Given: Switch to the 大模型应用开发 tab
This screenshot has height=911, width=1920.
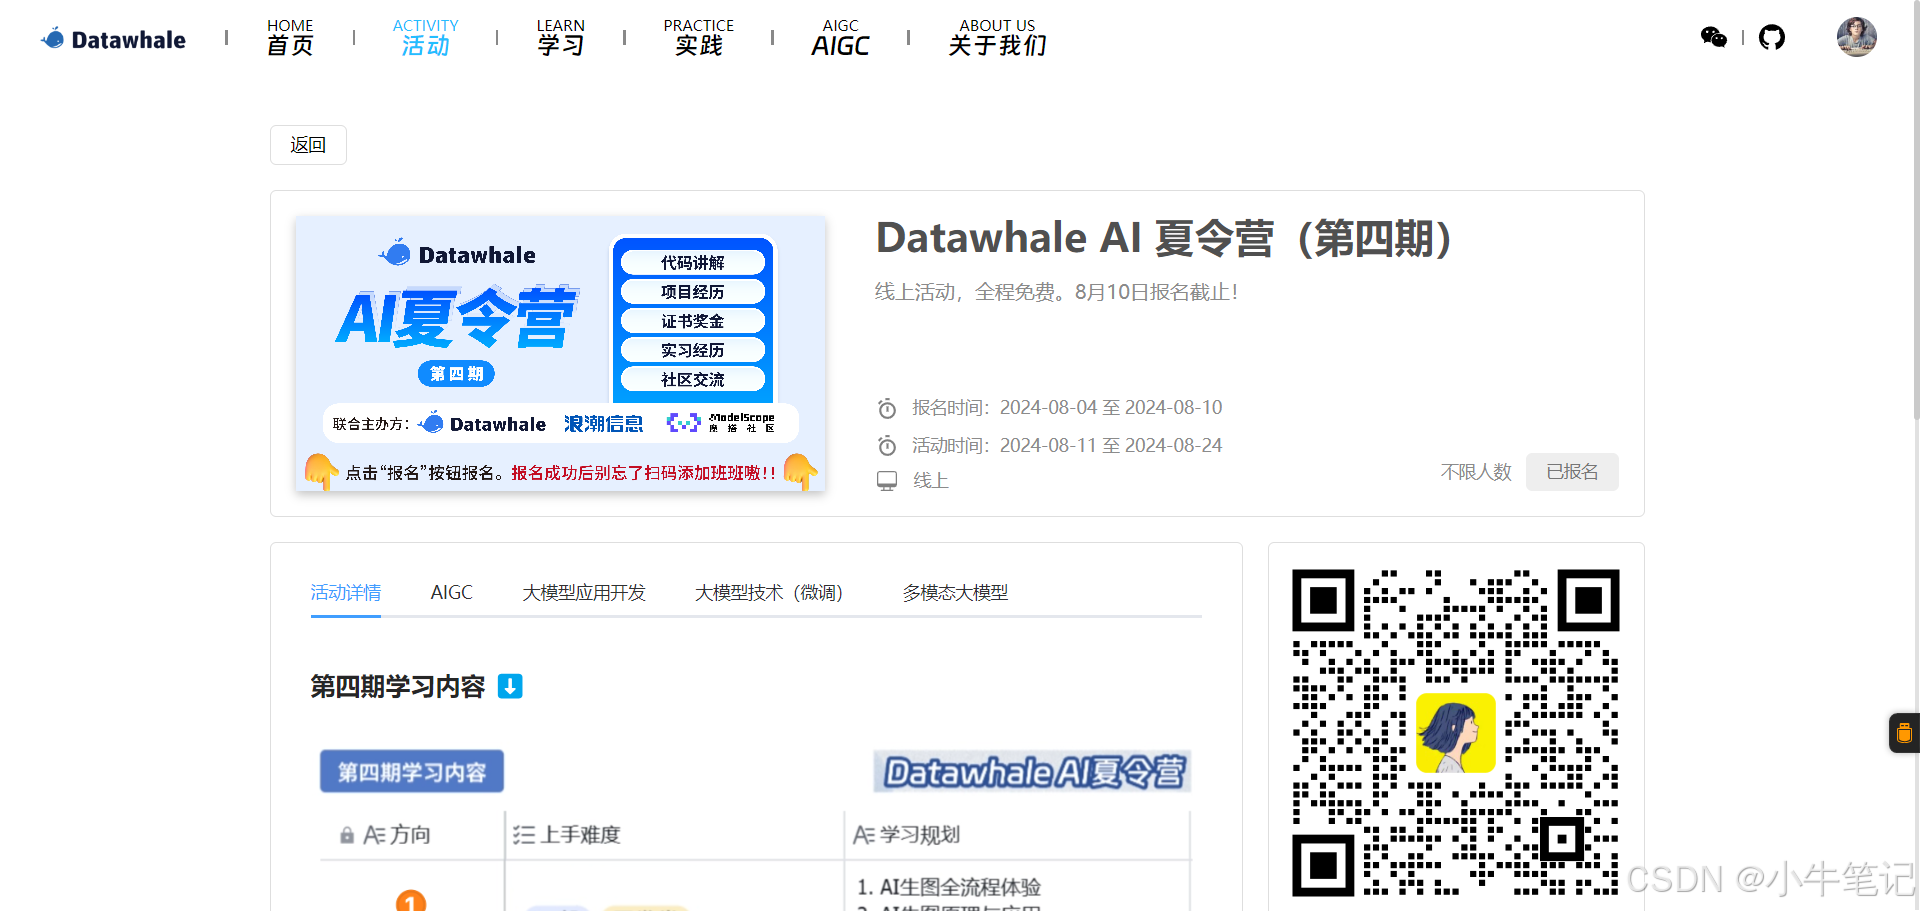Looking at the screenshot, I should pyautogui.click(x=584, y=593).
